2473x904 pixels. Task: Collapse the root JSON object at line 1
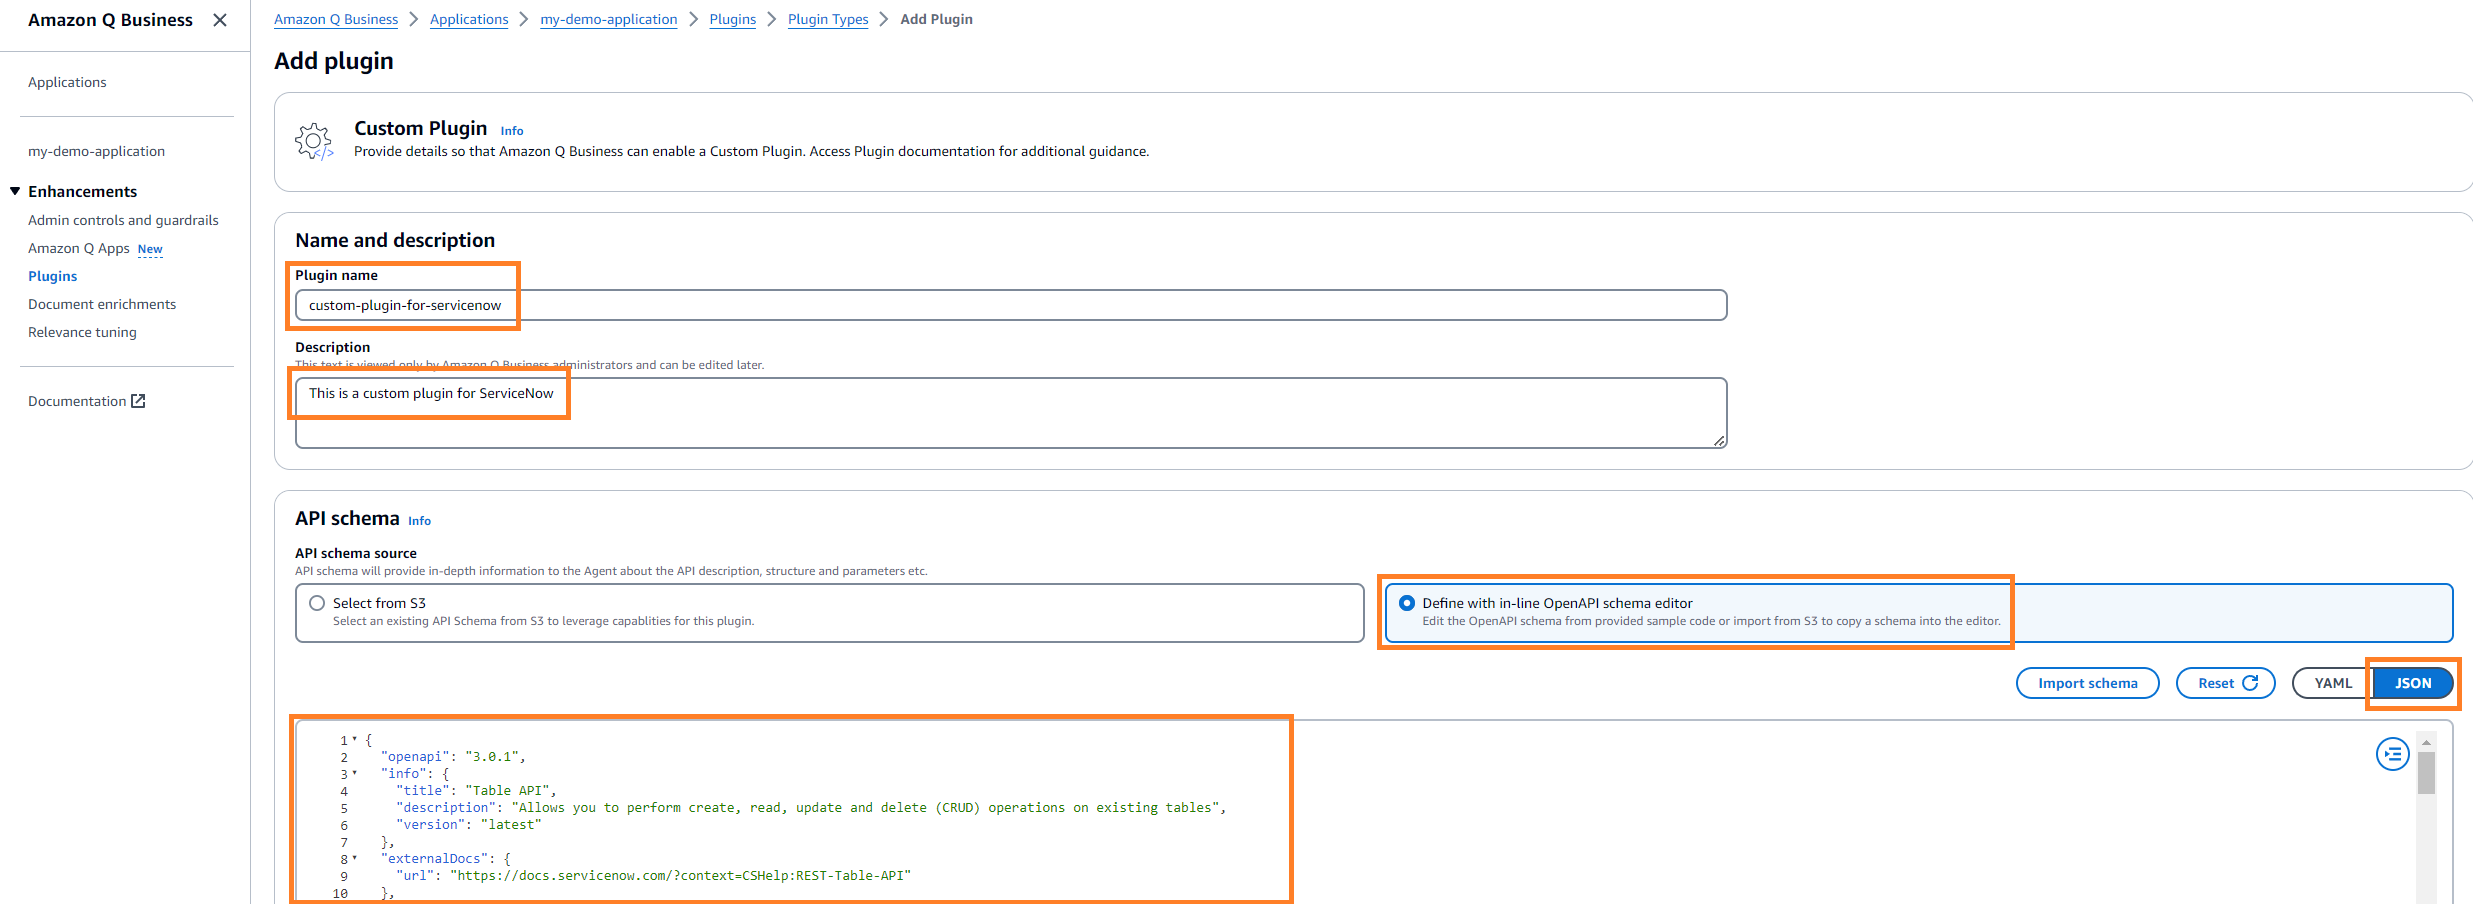point(355,739)
